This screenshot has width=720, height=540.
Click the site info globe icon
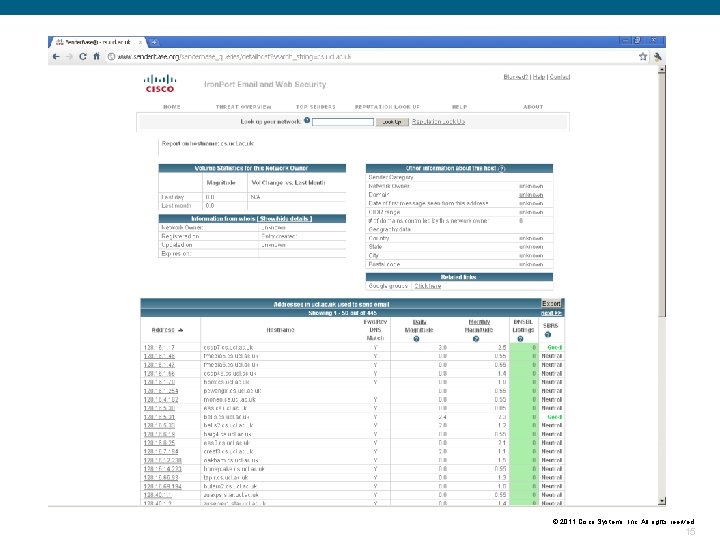(111, 56)
